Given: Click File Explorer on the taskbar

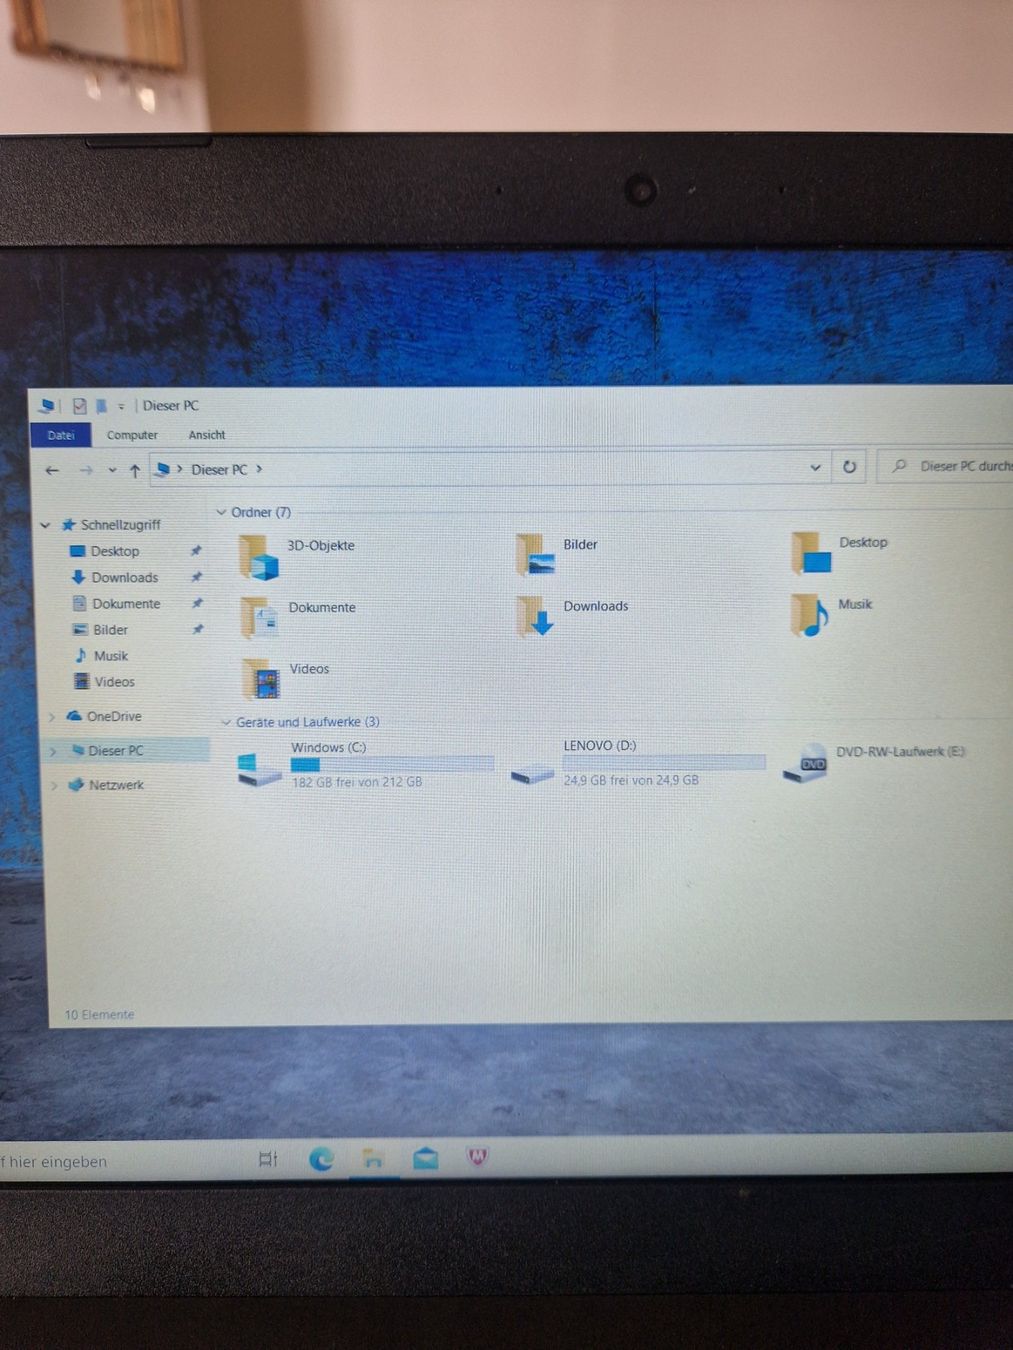Looking at the screenshot, I should (x=373, y=1159).
